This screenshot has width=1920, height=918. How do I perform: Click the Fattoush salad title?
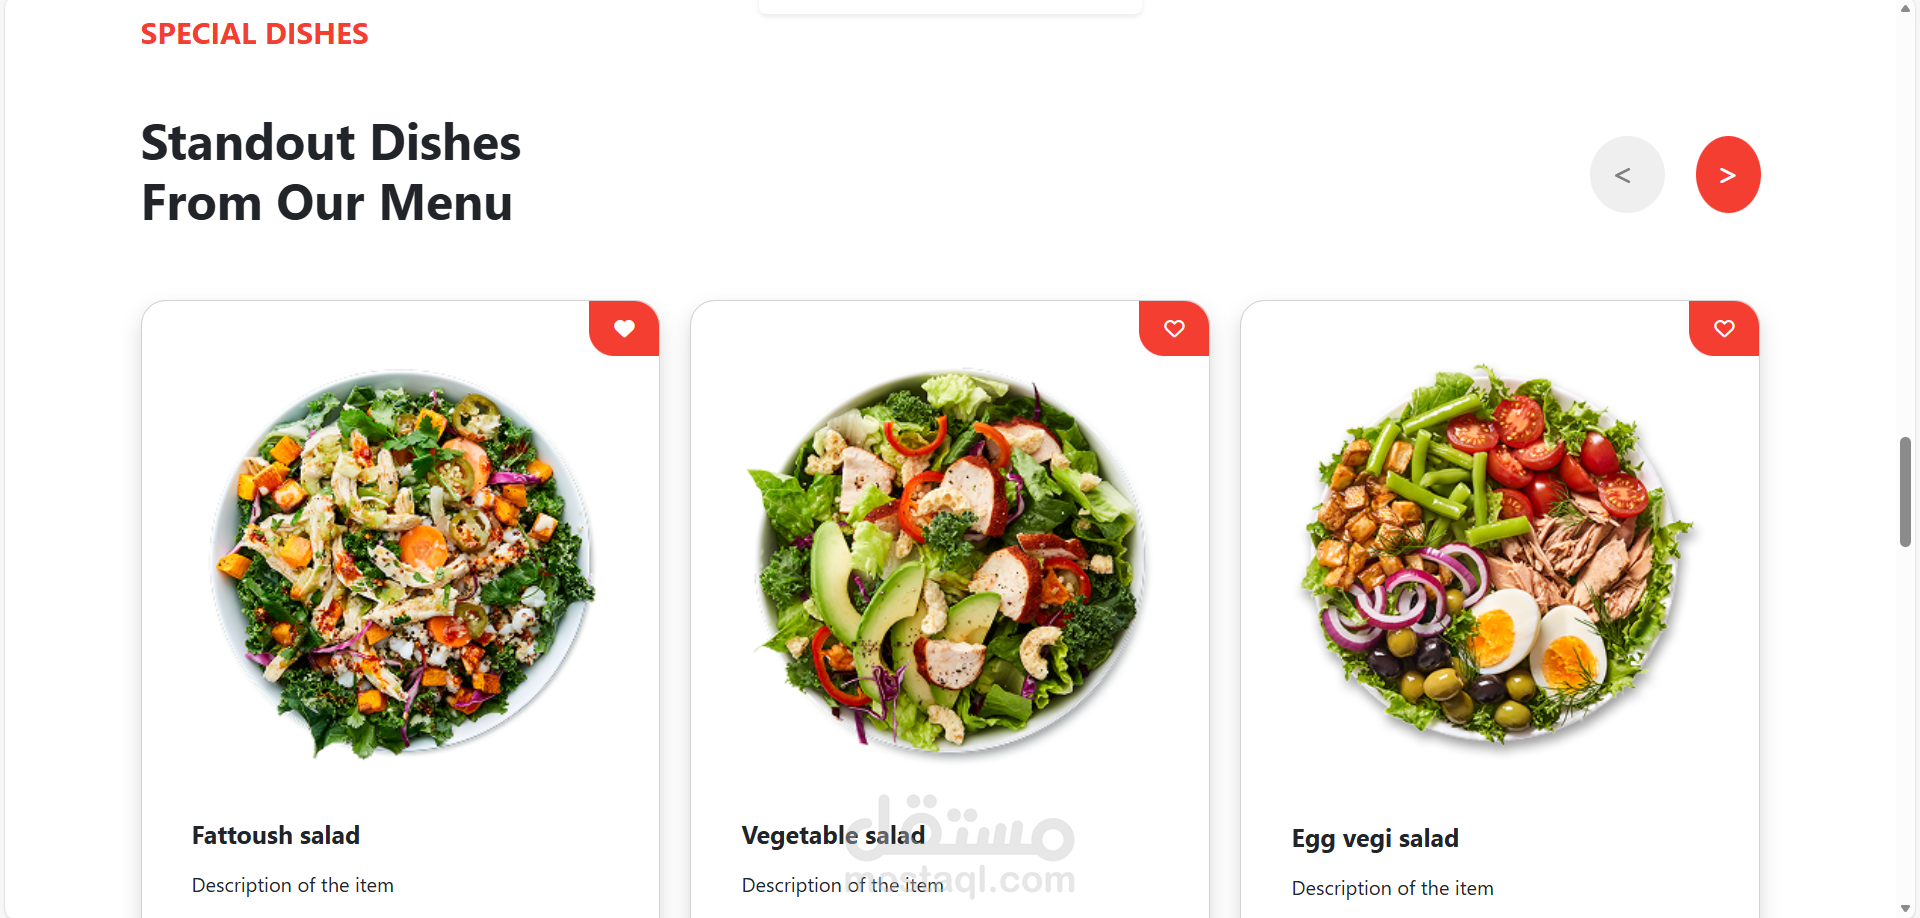tap(276, 836)
